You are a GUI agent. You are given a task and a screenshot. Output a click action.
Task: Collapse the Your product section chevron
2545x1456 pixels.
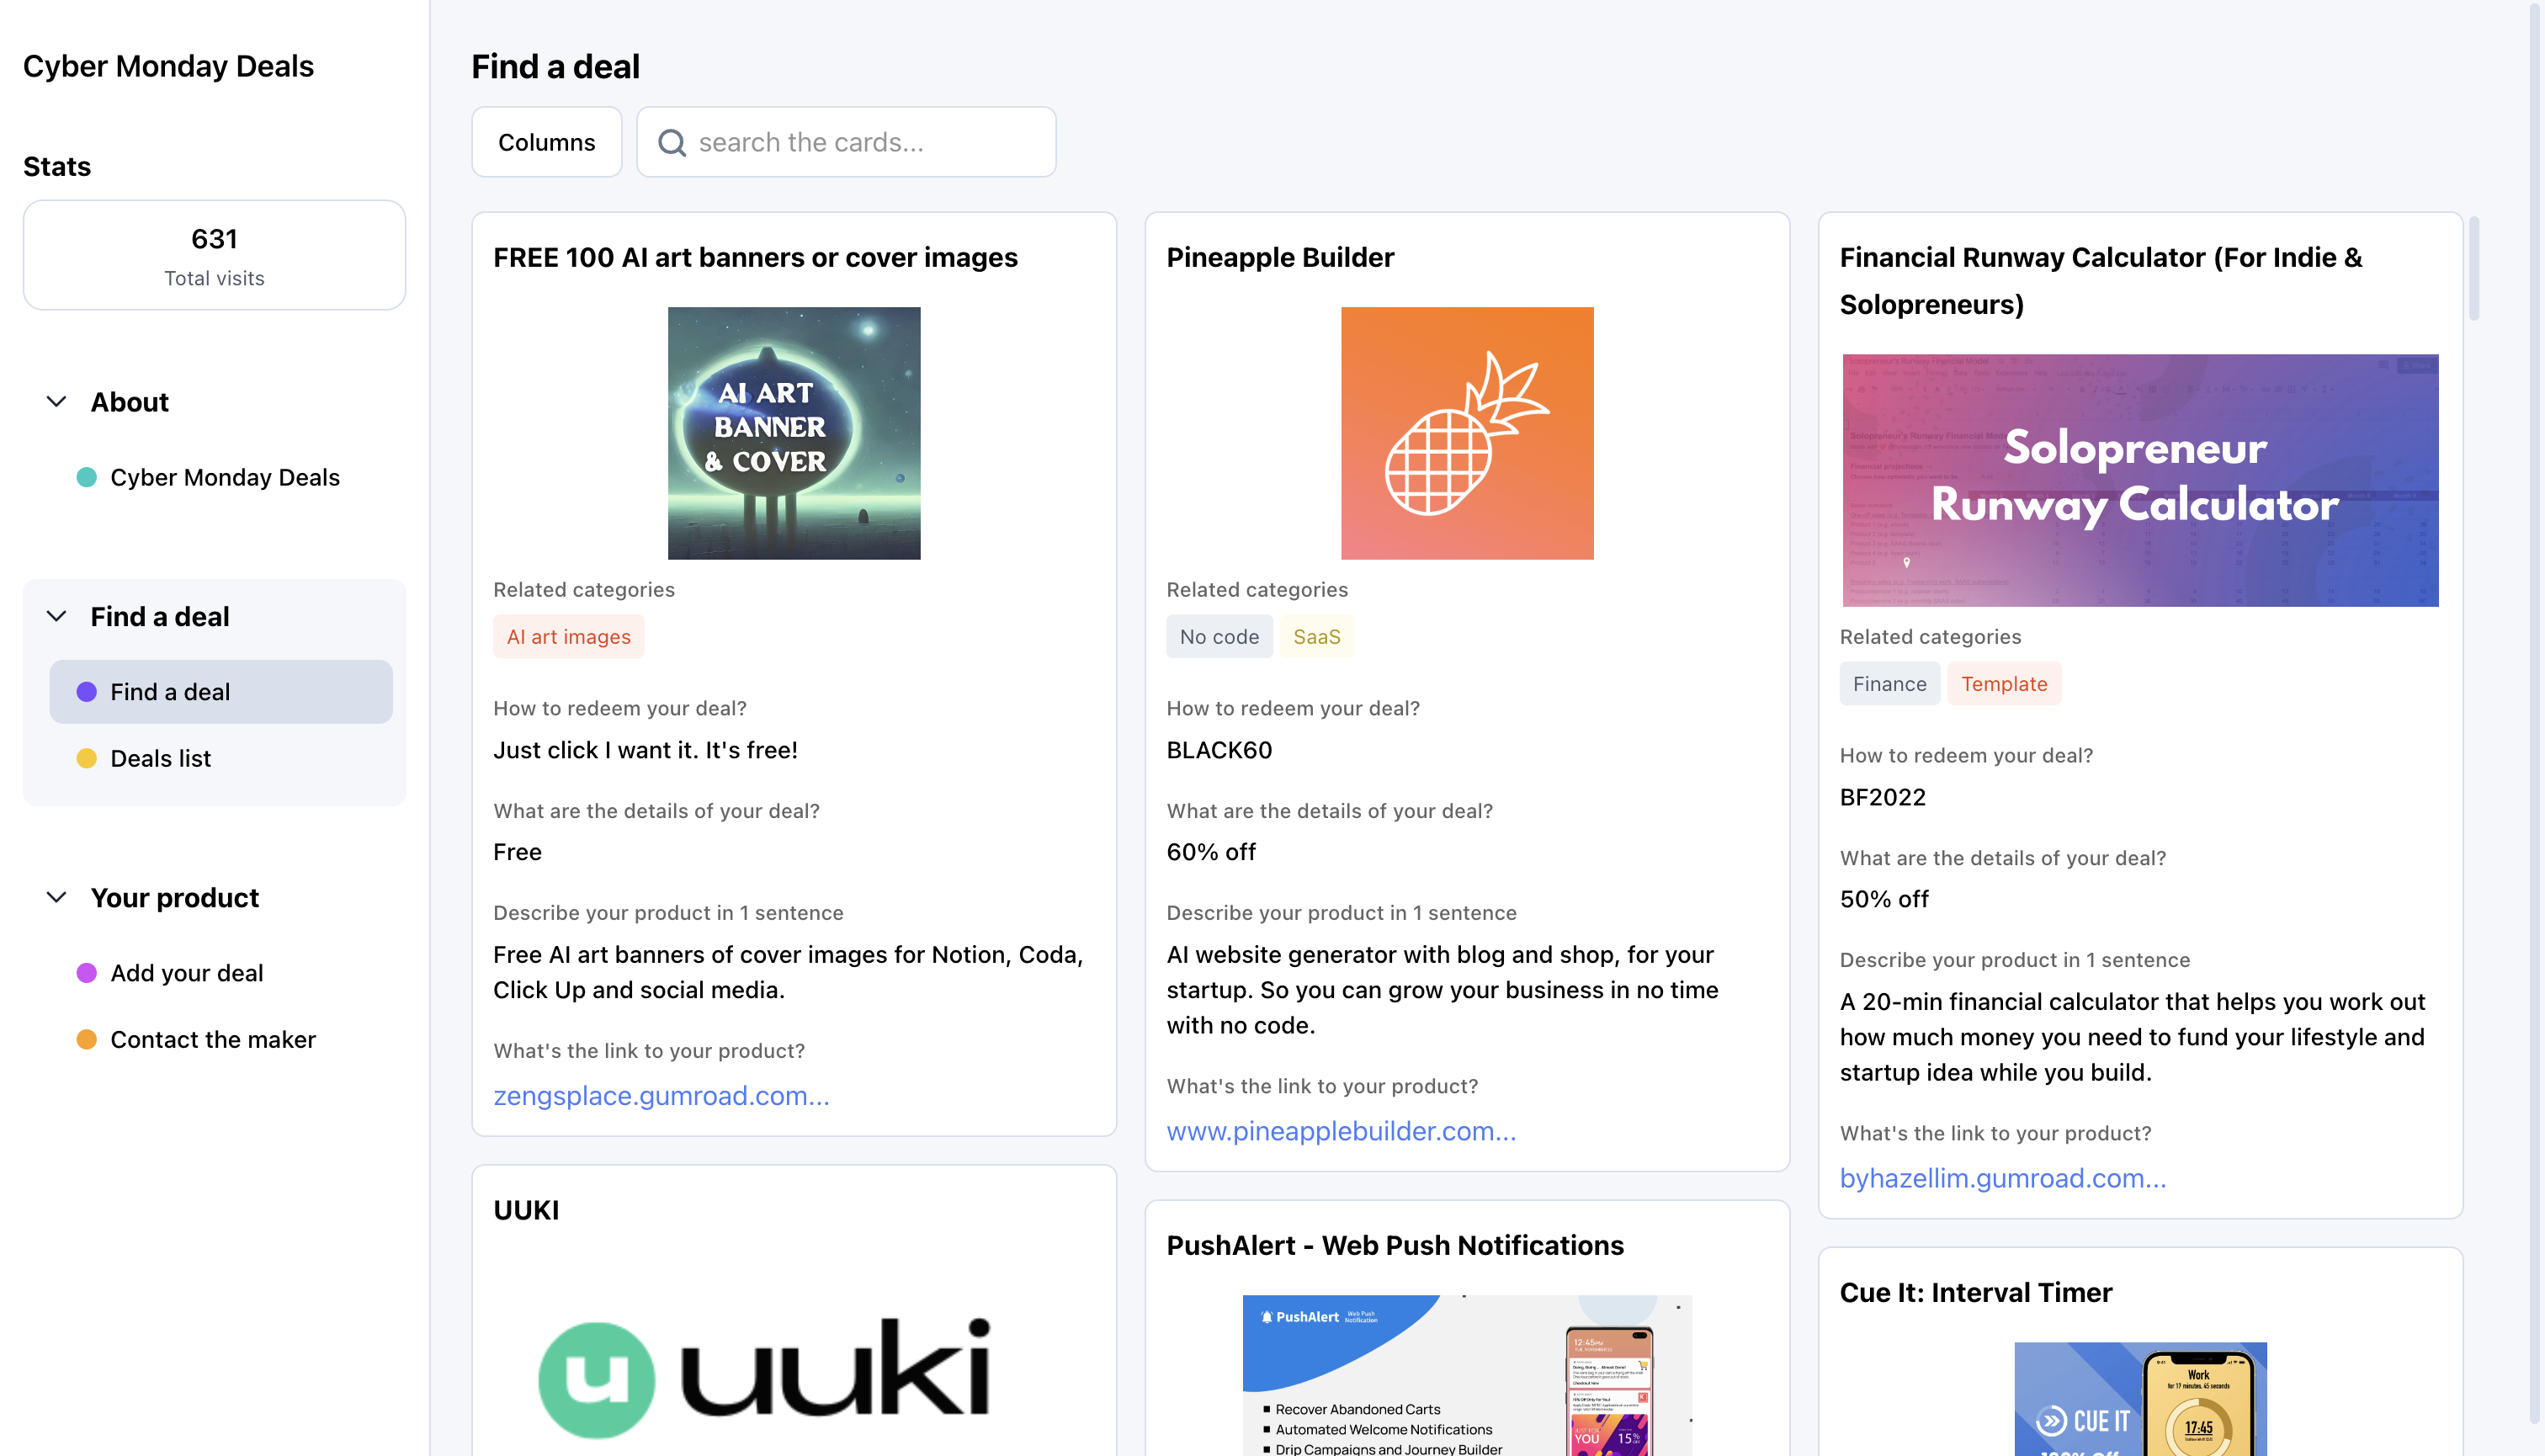[x=57, y=898]
